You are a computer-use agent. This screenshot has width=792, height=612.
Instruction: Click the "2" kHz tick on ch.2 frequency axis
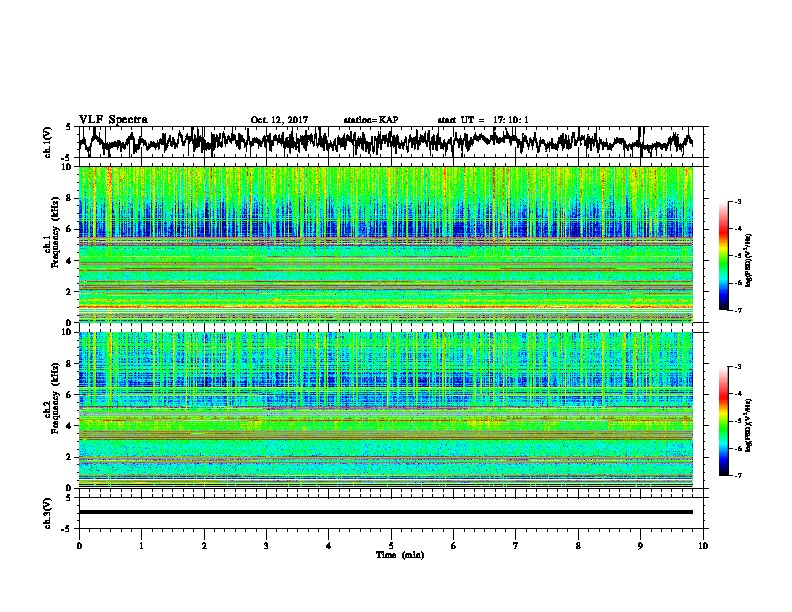[x=71, y=457]
